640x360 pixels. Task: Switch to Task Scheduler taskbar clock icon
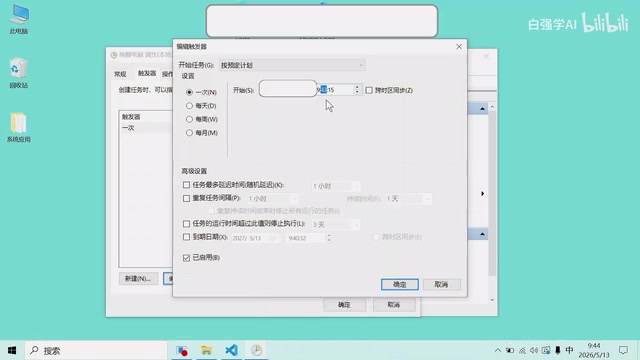(x=256, y=351)
